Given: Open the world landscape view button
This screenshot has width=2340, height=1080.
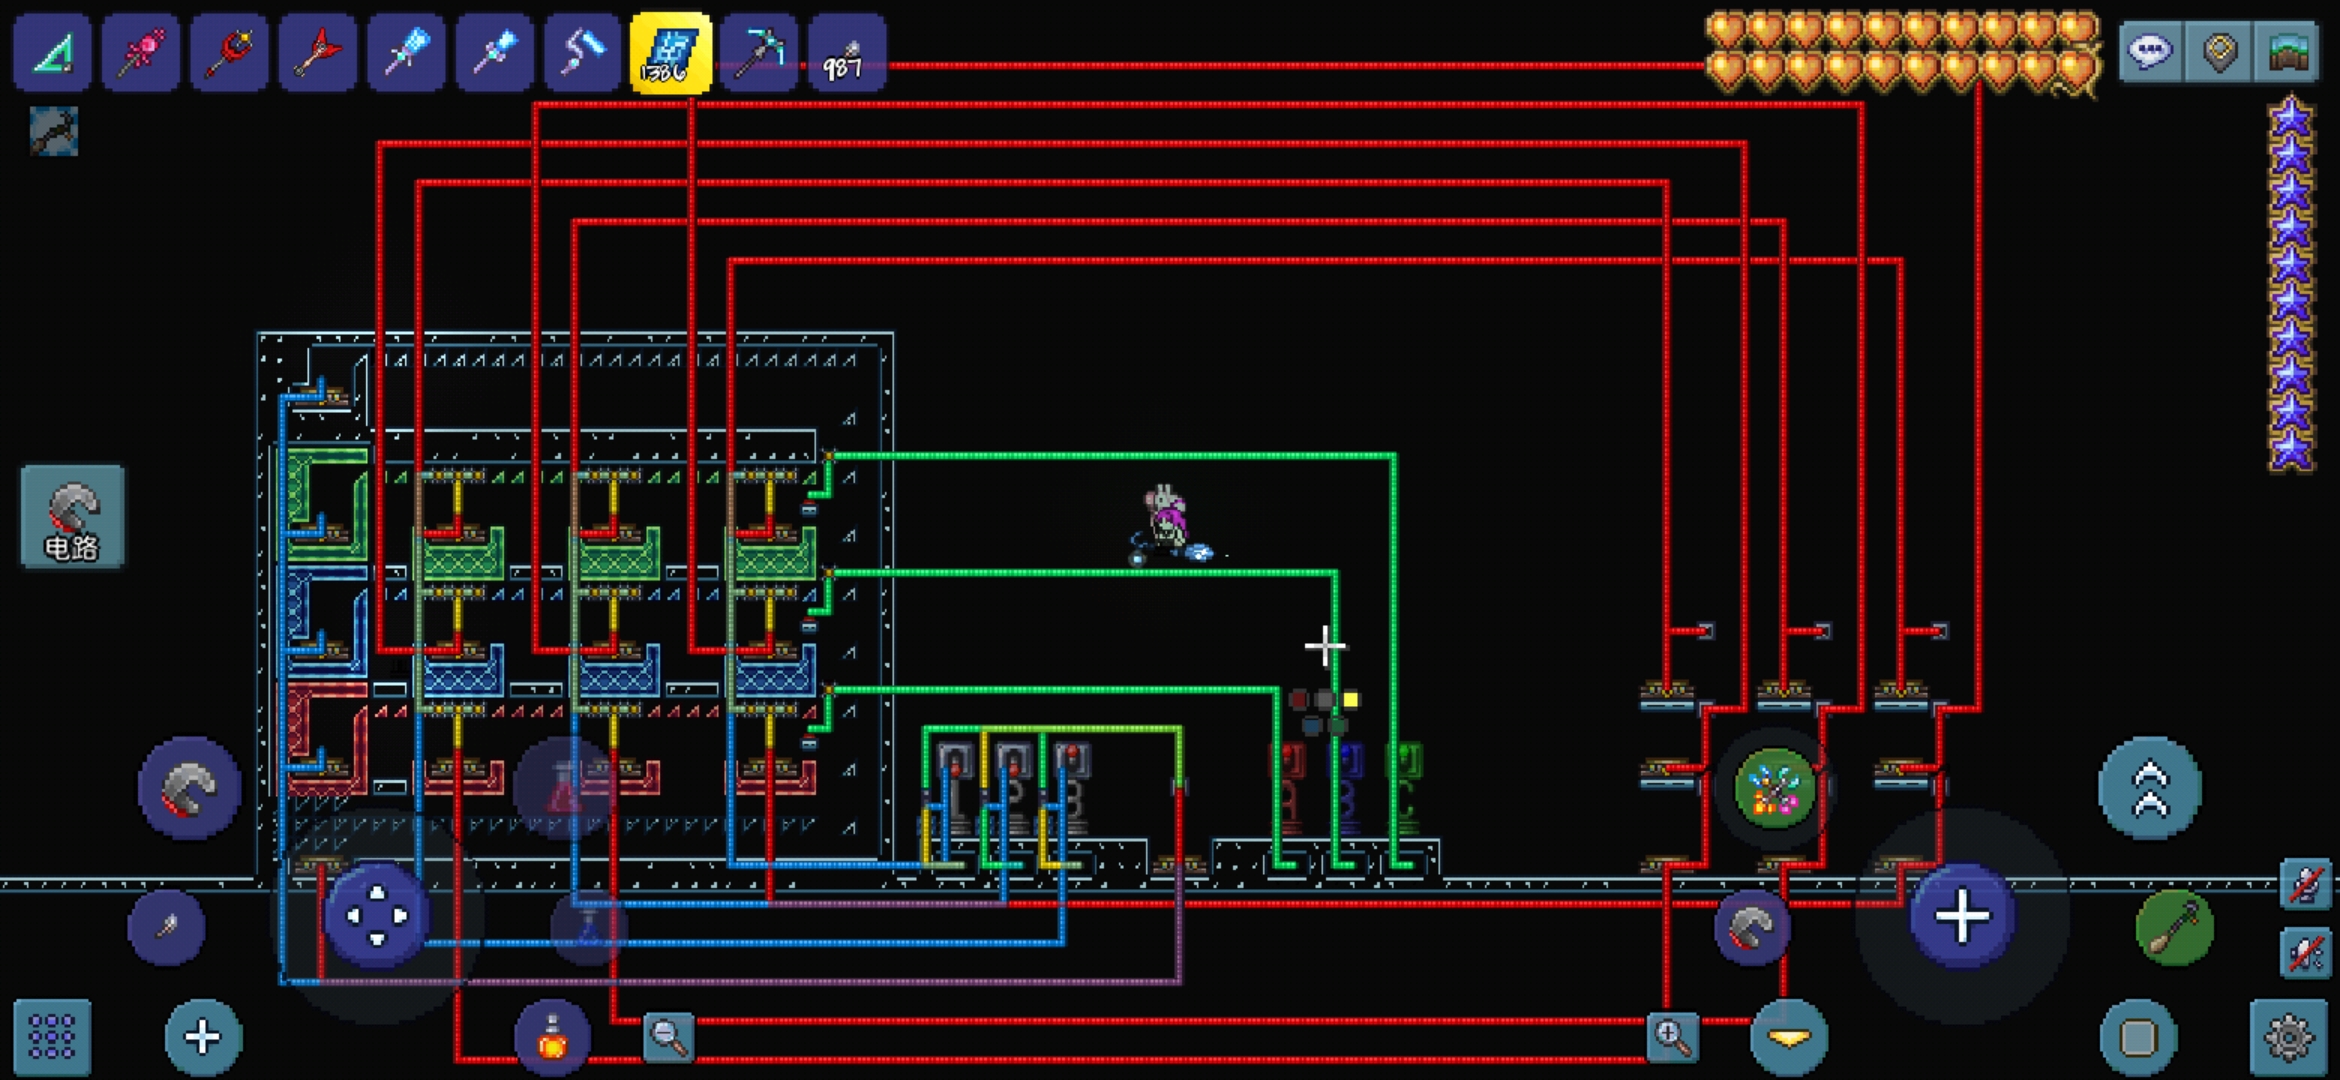Looking at the screenshot, I should [2286, 51].
